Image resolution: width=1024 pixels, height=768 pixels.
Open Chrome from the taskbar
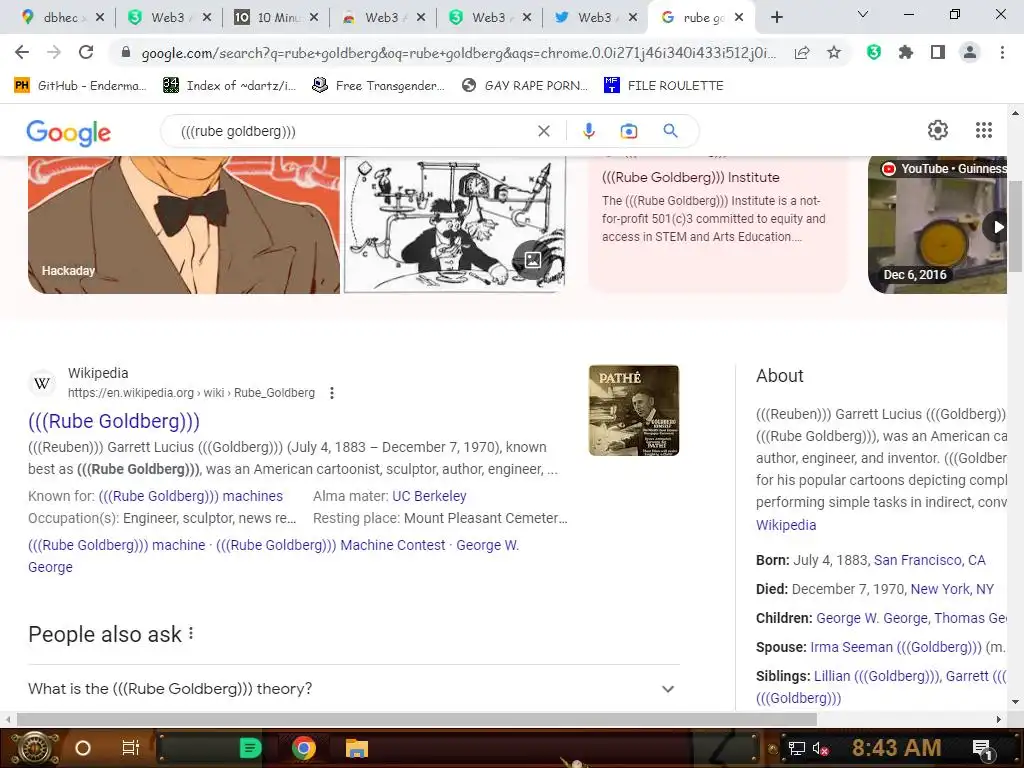click(304, 748)
